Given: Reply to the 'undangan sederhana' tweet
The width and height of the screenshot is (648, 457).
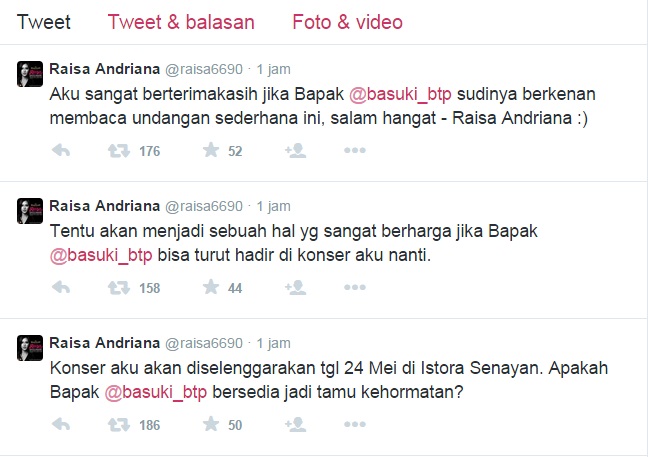Looking at the screenshot, I should [x=61, y=150].
